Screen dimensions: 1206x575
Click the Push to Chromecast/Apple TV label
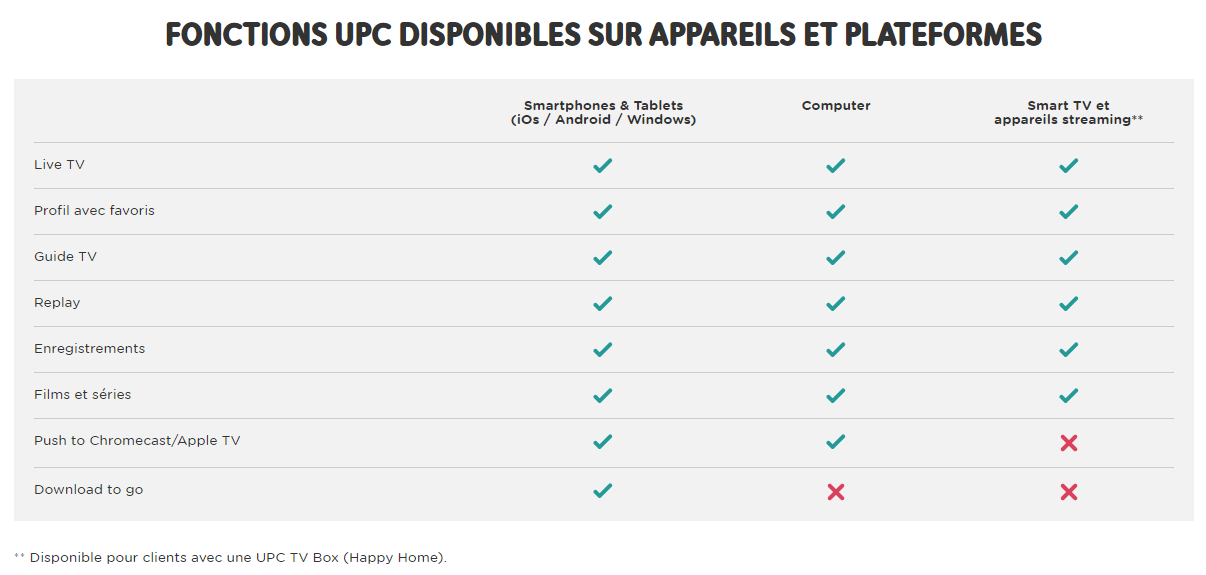(x=137, y=441)
